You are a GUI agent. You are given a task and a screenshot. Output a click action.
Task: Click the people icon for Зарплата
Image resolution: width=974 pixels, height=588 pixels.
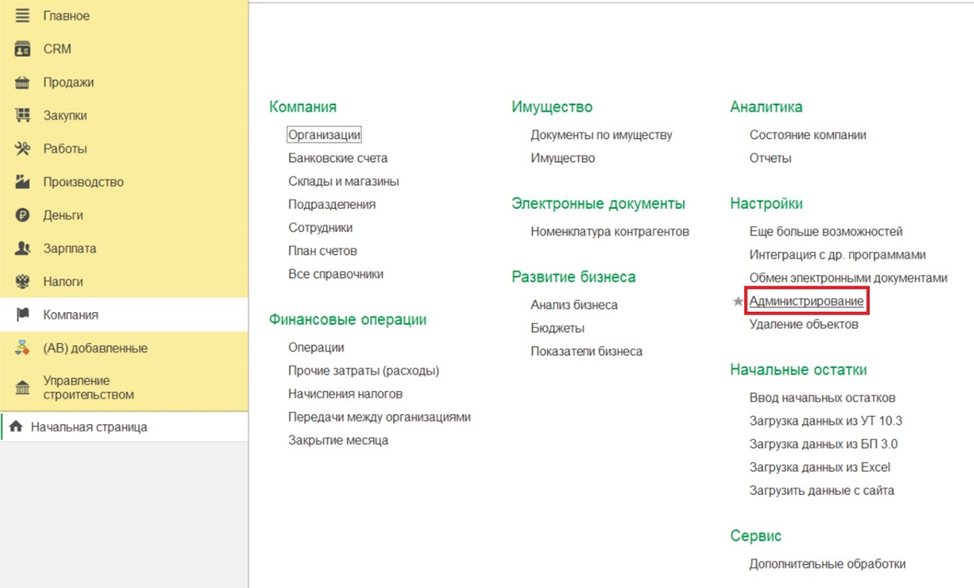pyautogui.click(x=22, y=248)
